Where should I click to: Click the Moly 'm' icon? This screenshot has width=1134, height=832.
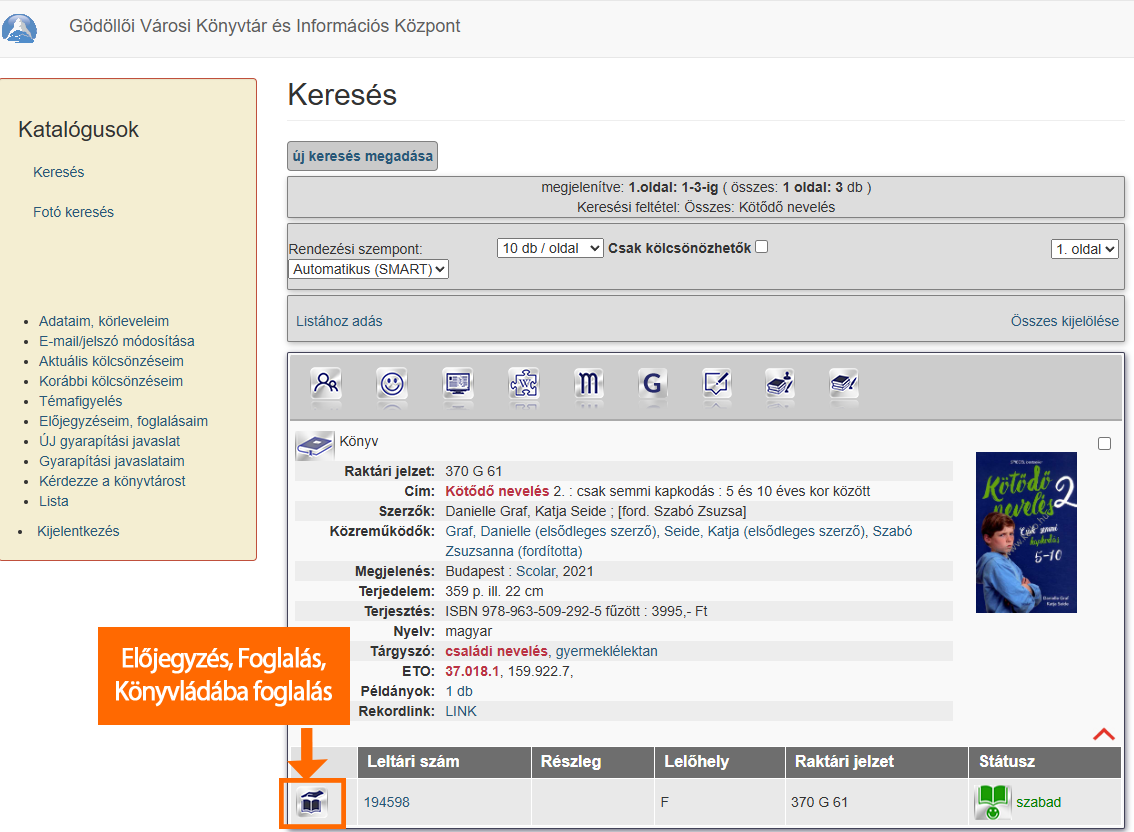point(589,384)
